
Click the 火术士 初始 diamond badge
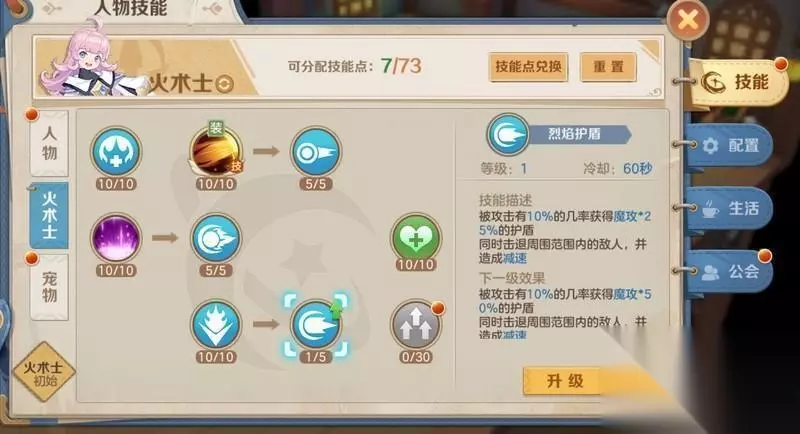click(x=44, y=372)
